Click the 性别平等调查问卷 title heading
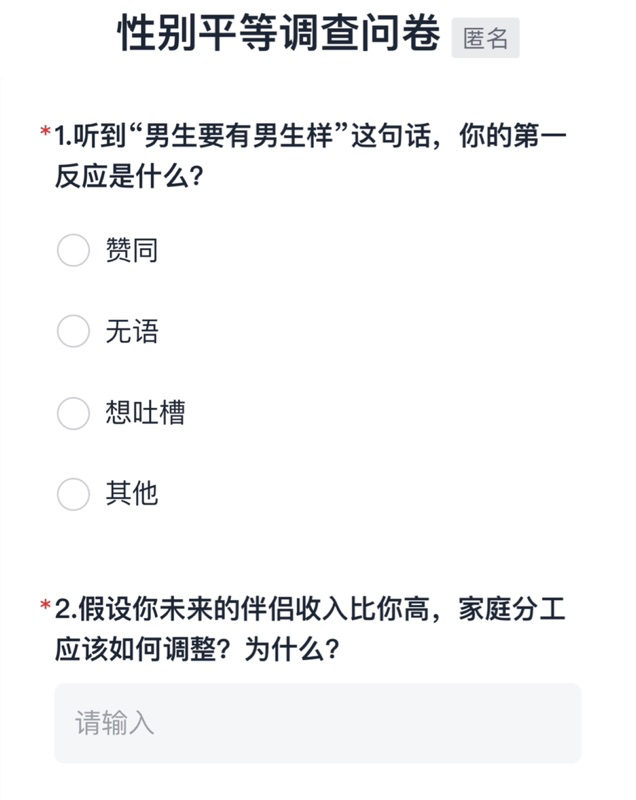 [279, 35]
